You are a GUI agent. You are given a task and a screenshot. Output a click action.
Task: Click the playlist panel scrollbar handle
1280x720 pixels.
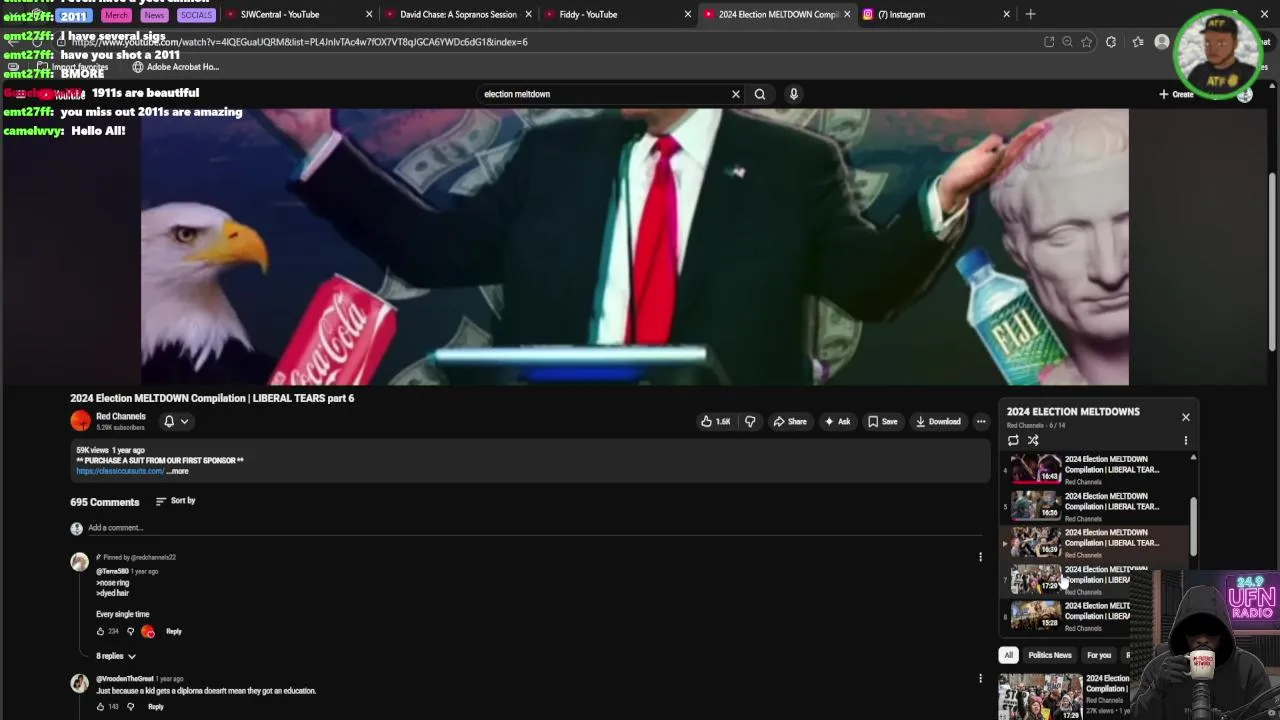click(x=1193, y=525)
